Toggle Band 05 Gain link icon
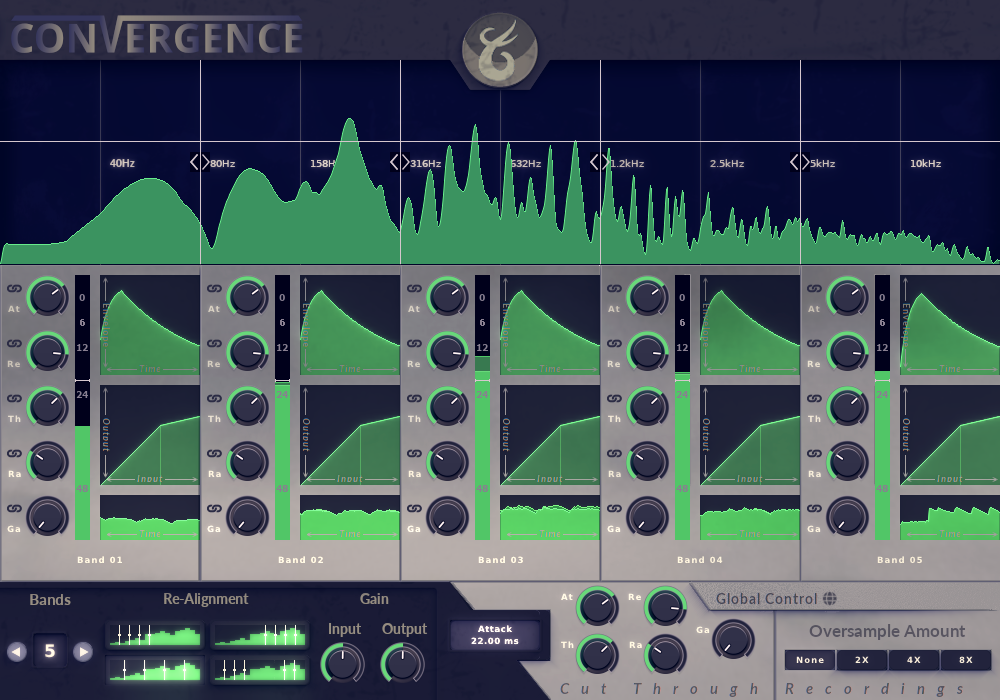This screenshot has width=1000, height=700. (x=814, y=508)
